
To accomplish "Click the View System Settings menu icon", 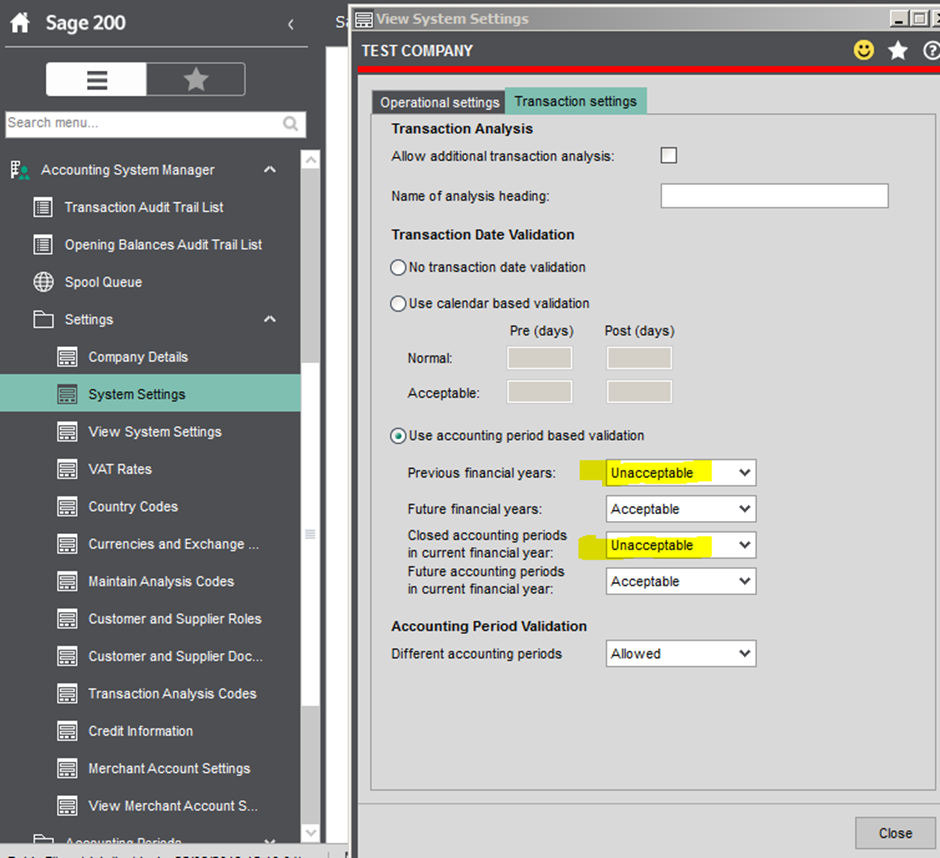I will coord(67,432).
